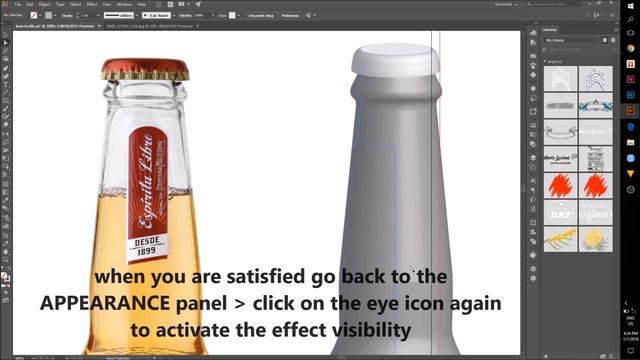Select the Eyedropper tool
The image size is (640, 360).
tap(5, 200)
